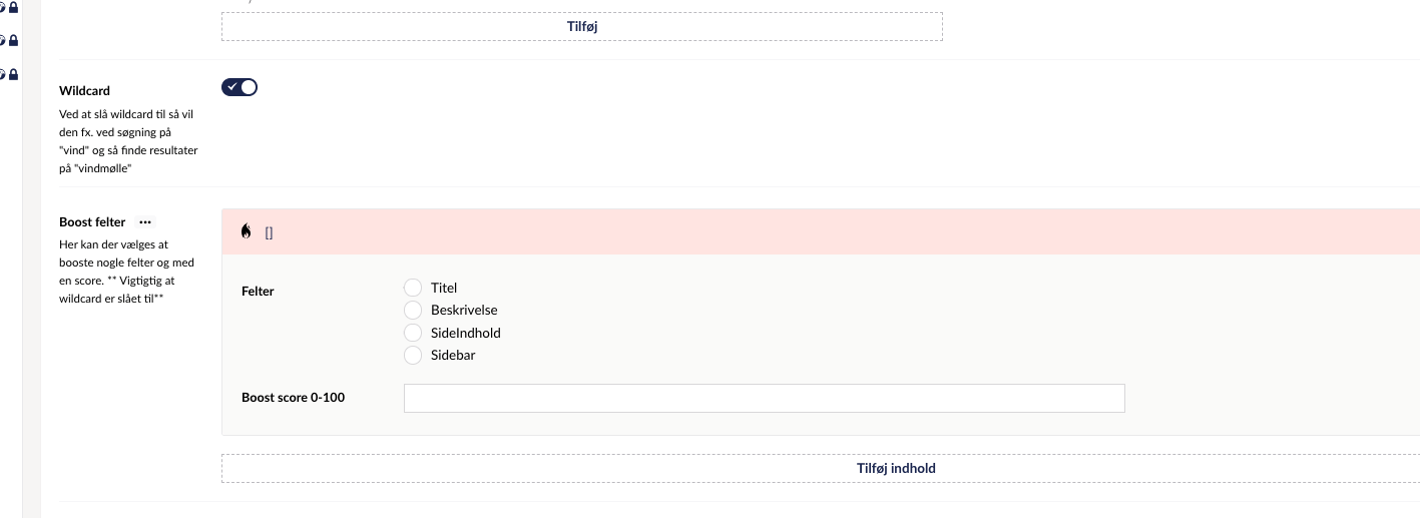Choose the Beskrivelse radio button
This screenshot has width=1420, height=518.
coord(413,310)
